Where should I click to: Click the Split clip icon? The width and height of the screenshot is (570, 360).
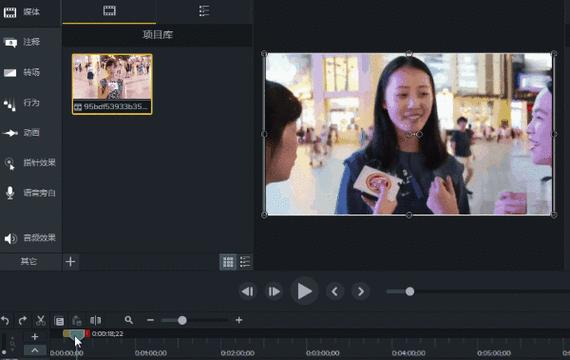click(95, 320)
